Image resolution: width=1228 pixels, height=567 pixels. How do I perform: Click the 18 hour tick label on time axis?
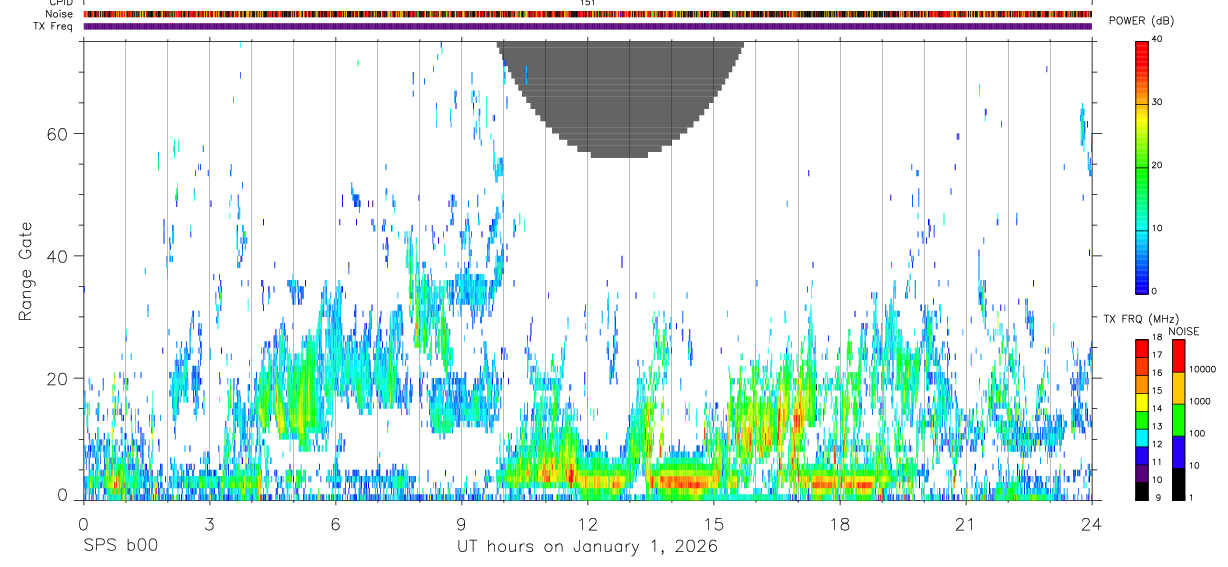point(839,523)
